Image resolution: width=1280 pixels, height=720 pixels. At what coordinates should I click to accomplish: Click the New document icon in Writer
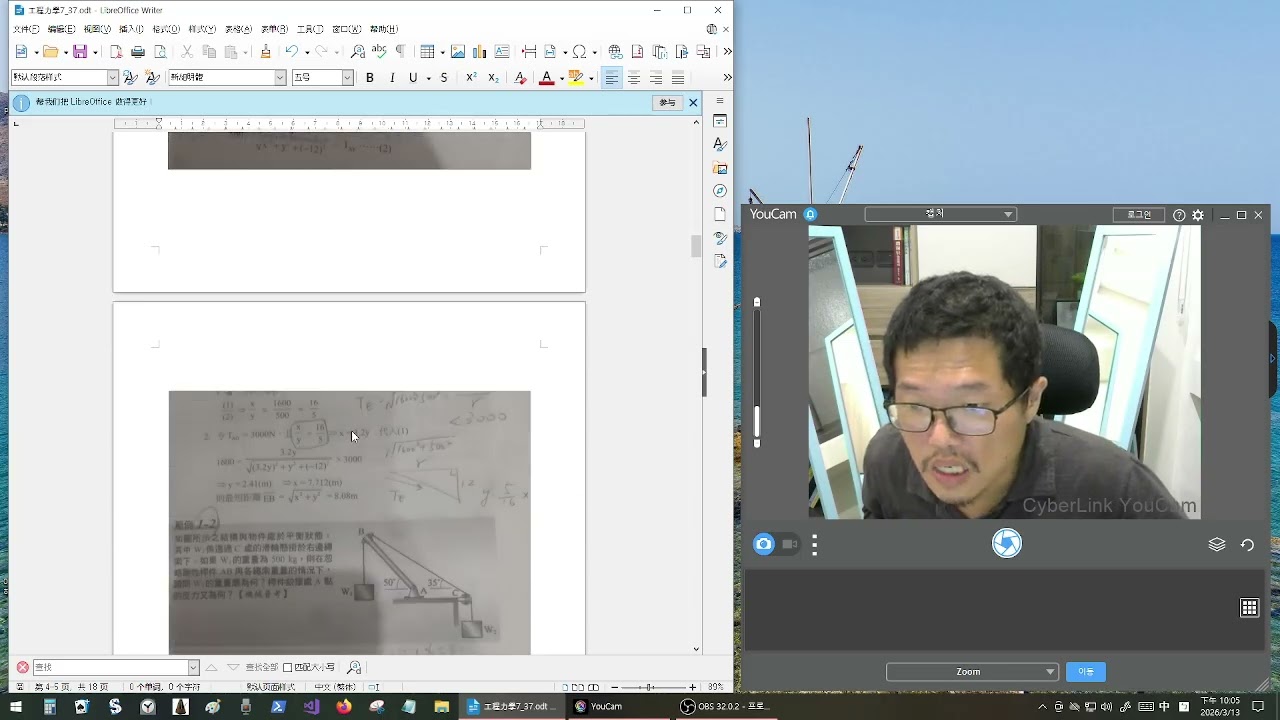click(22, 52)
